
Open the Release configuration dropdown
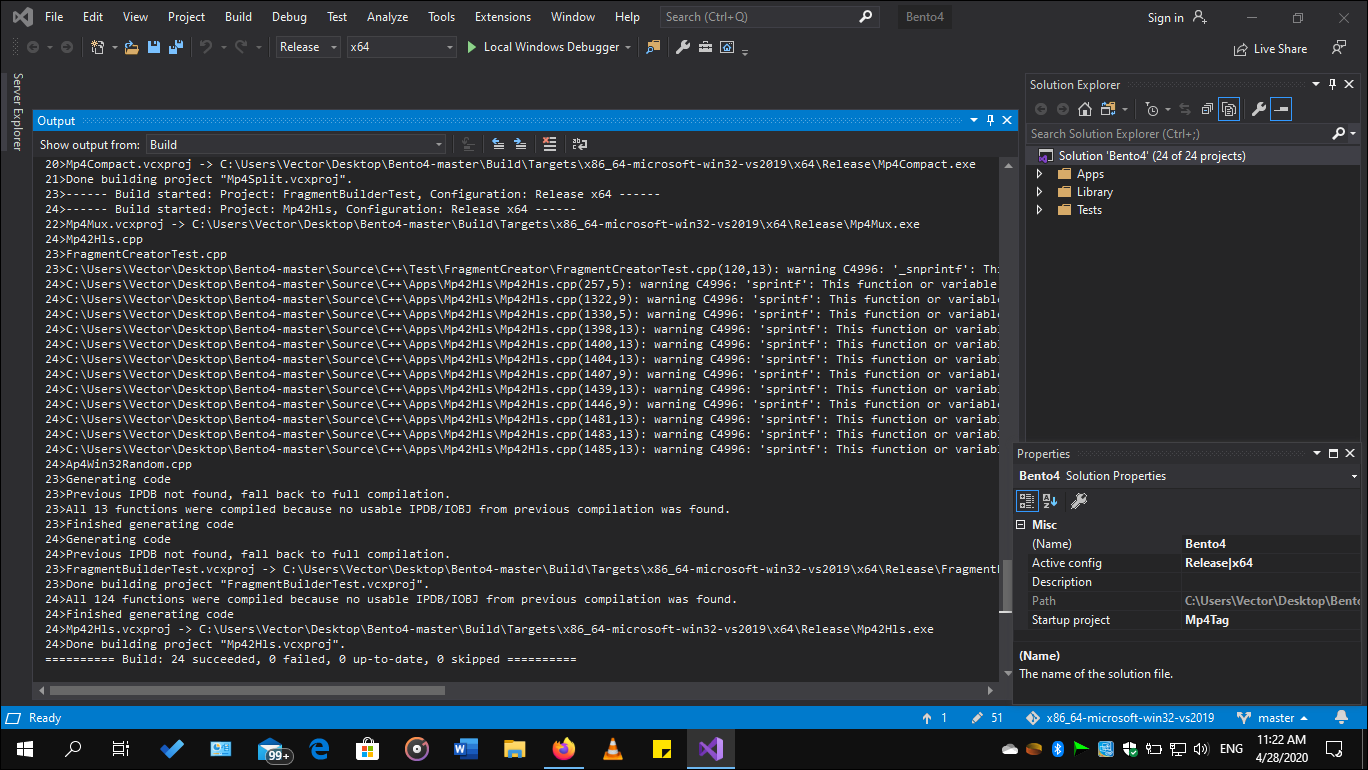[x=308, y=47]
